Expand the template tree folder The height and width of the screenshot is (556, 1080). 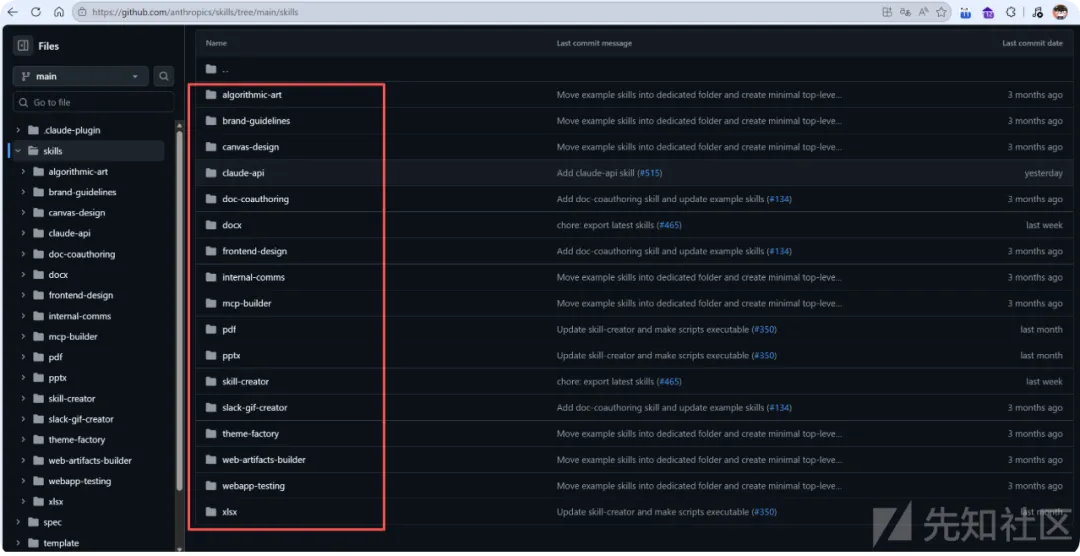point(18,543)
